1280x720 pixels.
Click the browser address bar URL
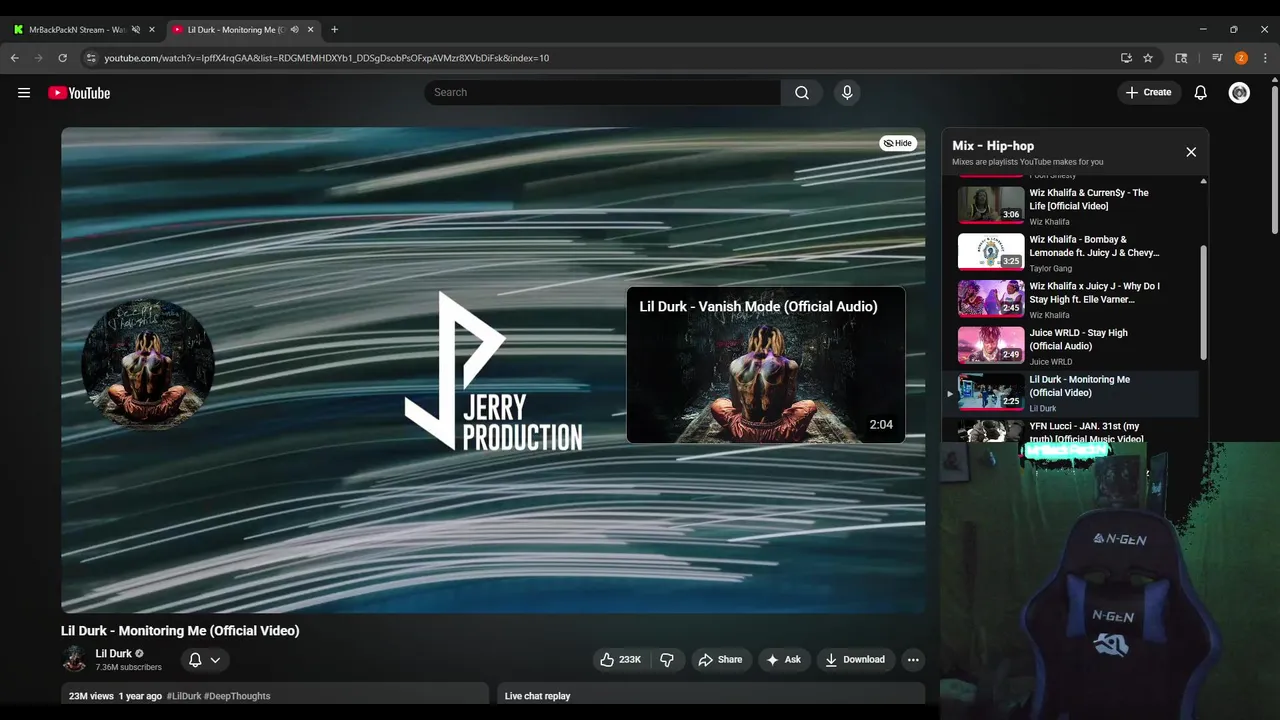pos(326,58)
